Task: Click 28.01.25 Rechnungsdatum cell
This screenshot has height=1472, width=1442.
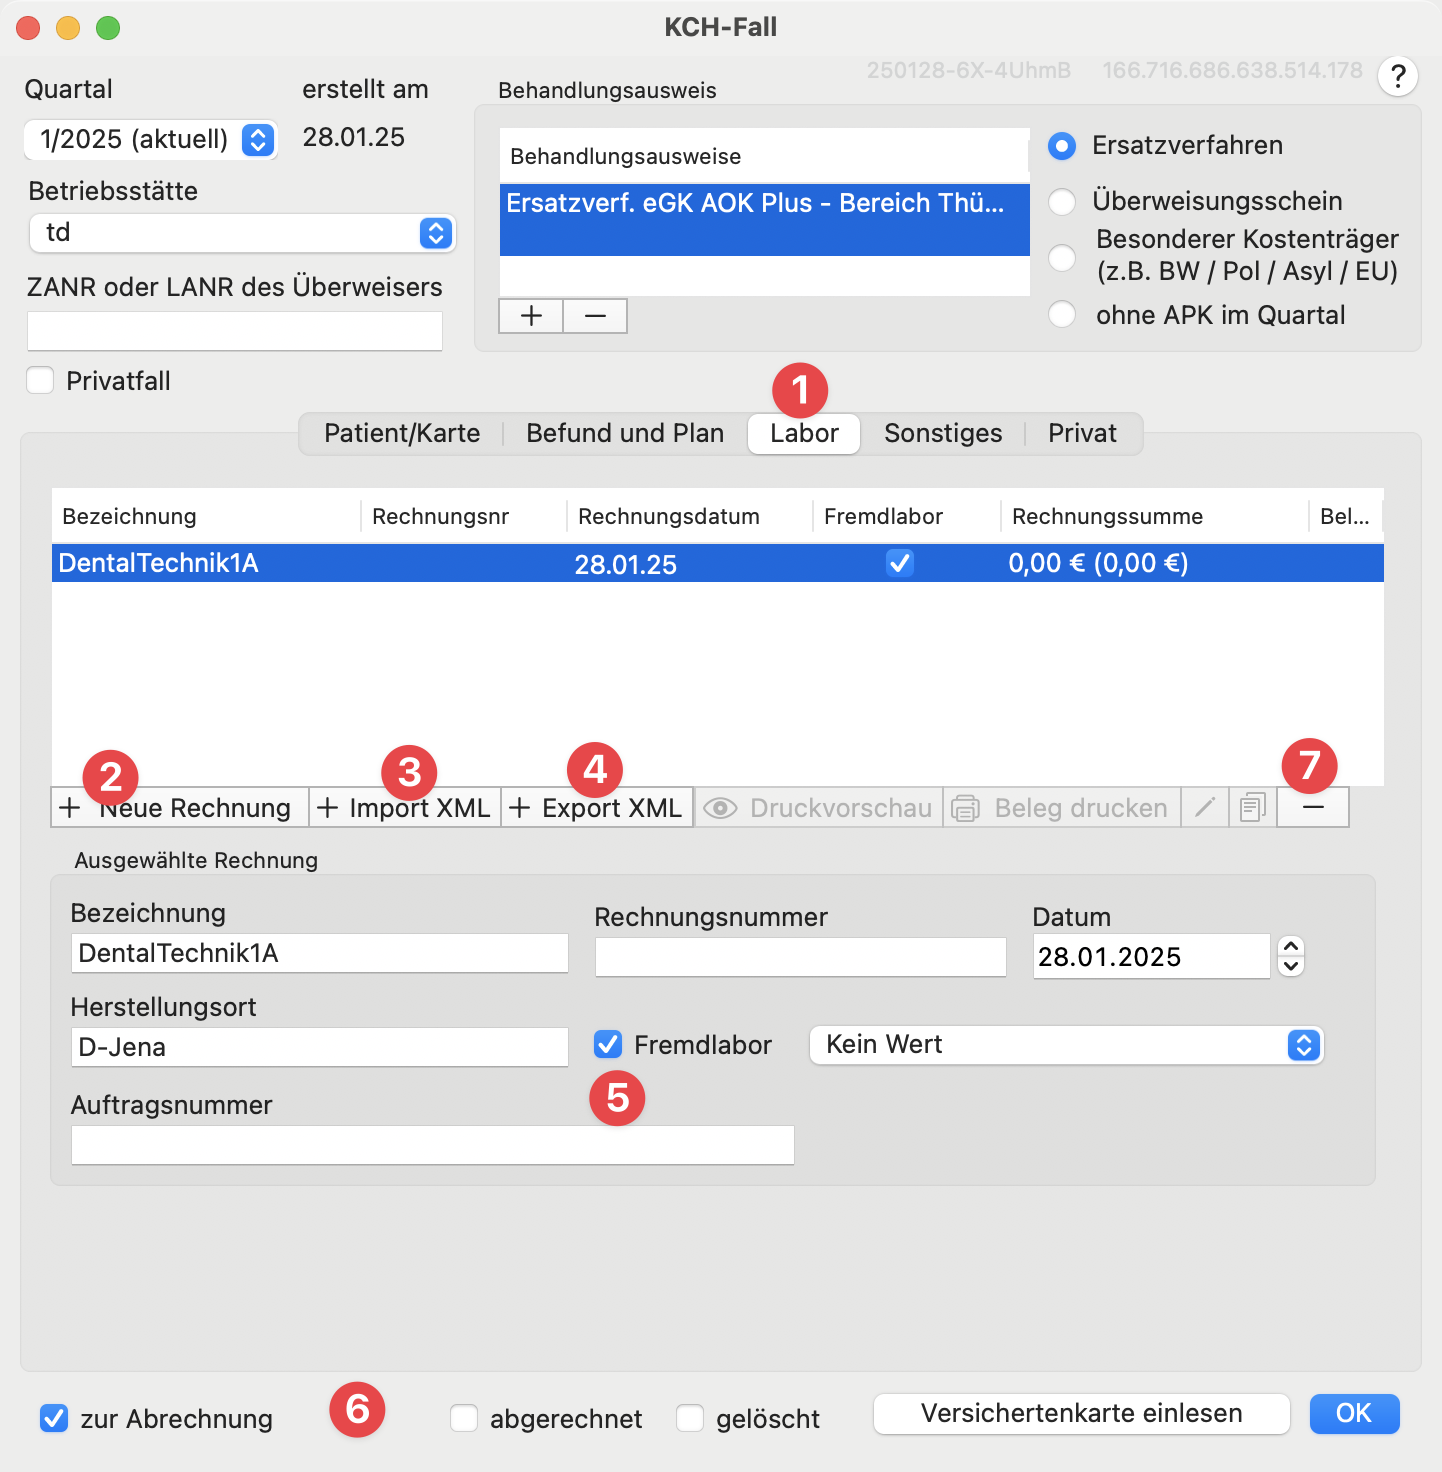Action: pyautogui.click(x=625, y=565)
